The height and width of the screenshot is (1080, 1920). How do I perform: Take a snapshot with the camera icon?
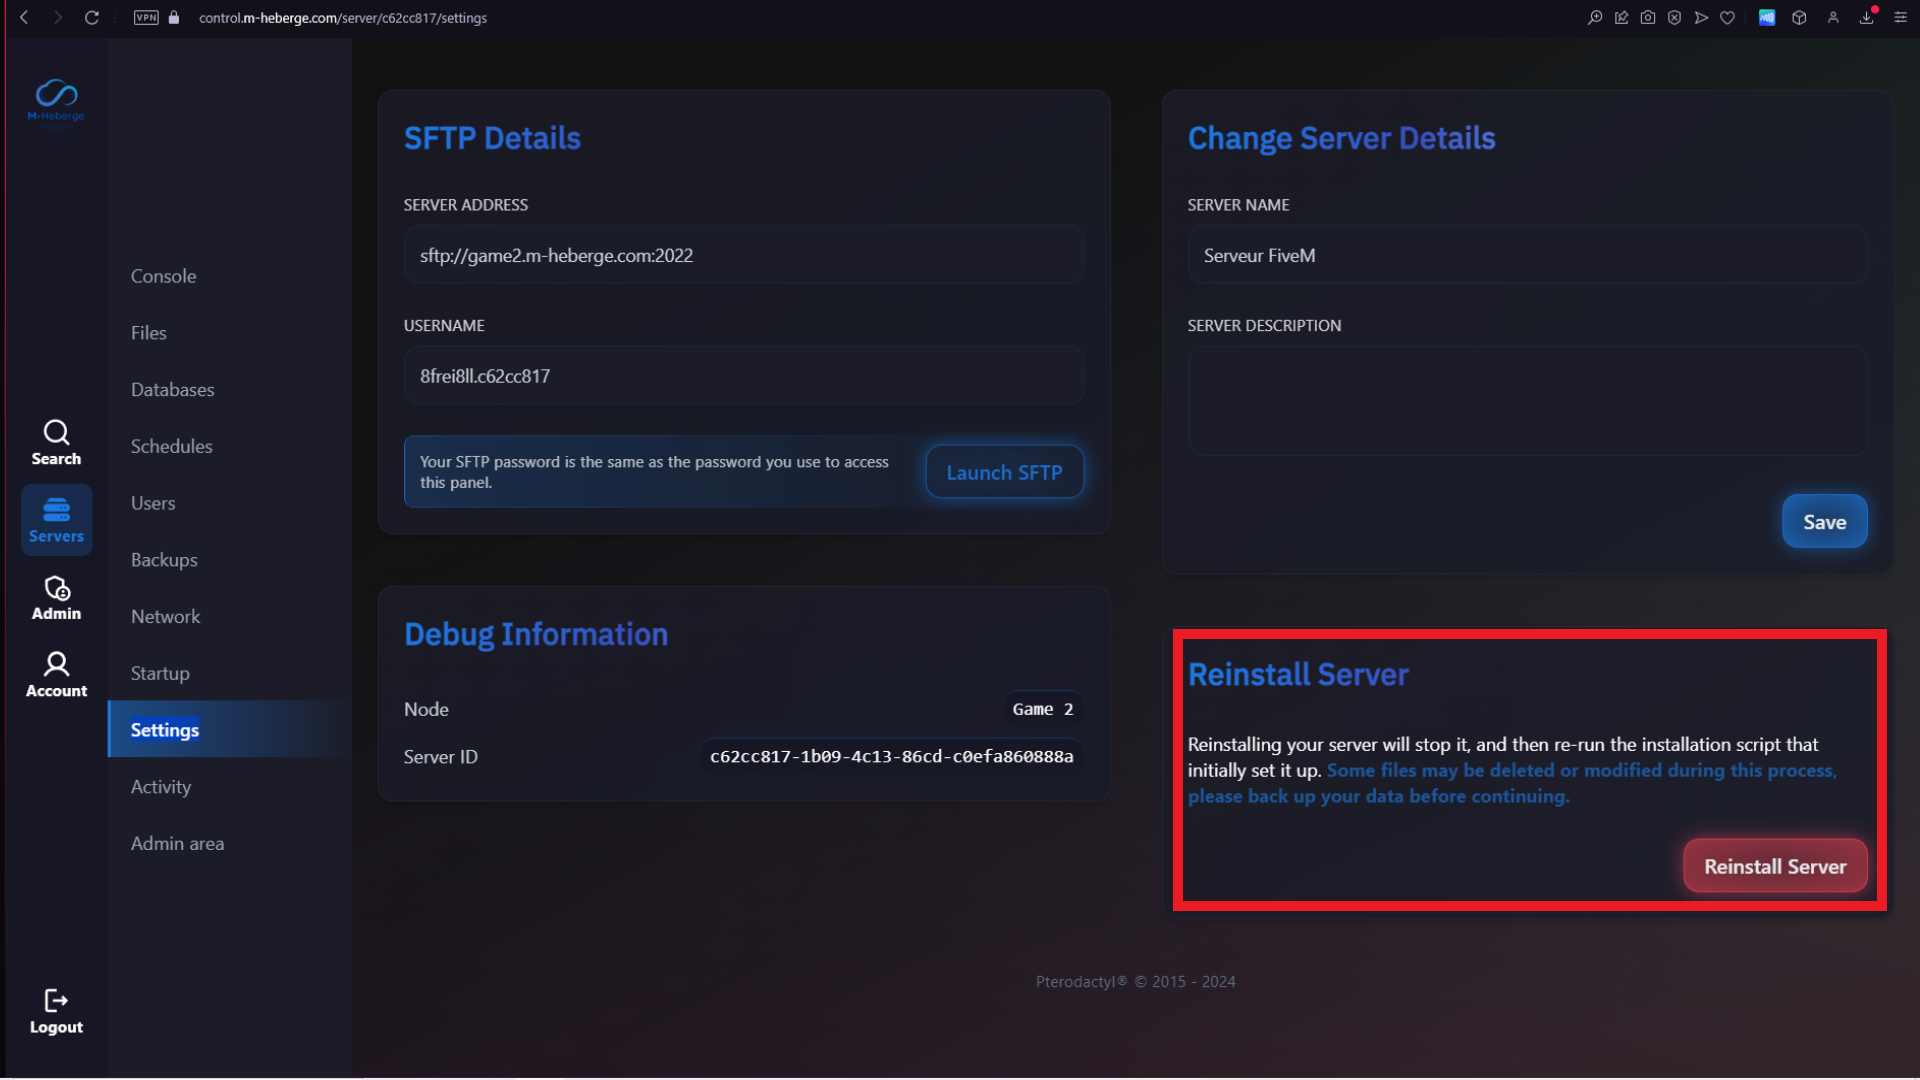1648,18
